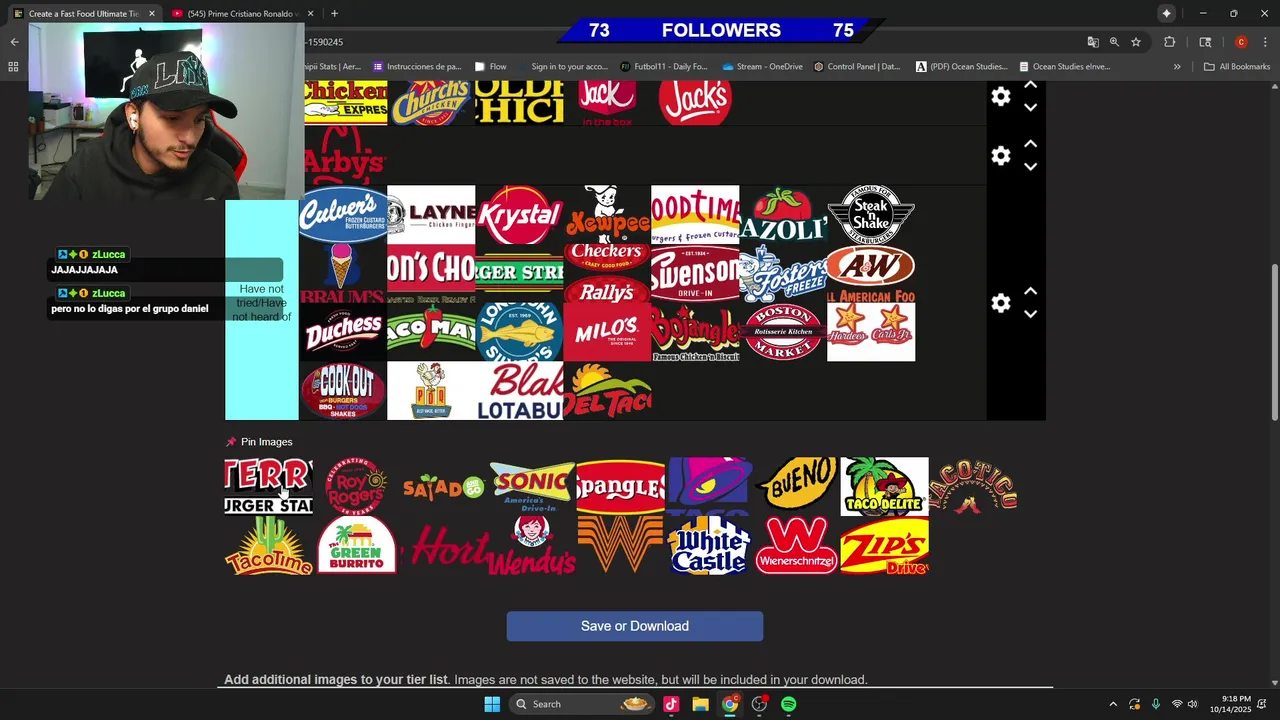Click the zoom magnifier icon in address bar

[1114, 42]
